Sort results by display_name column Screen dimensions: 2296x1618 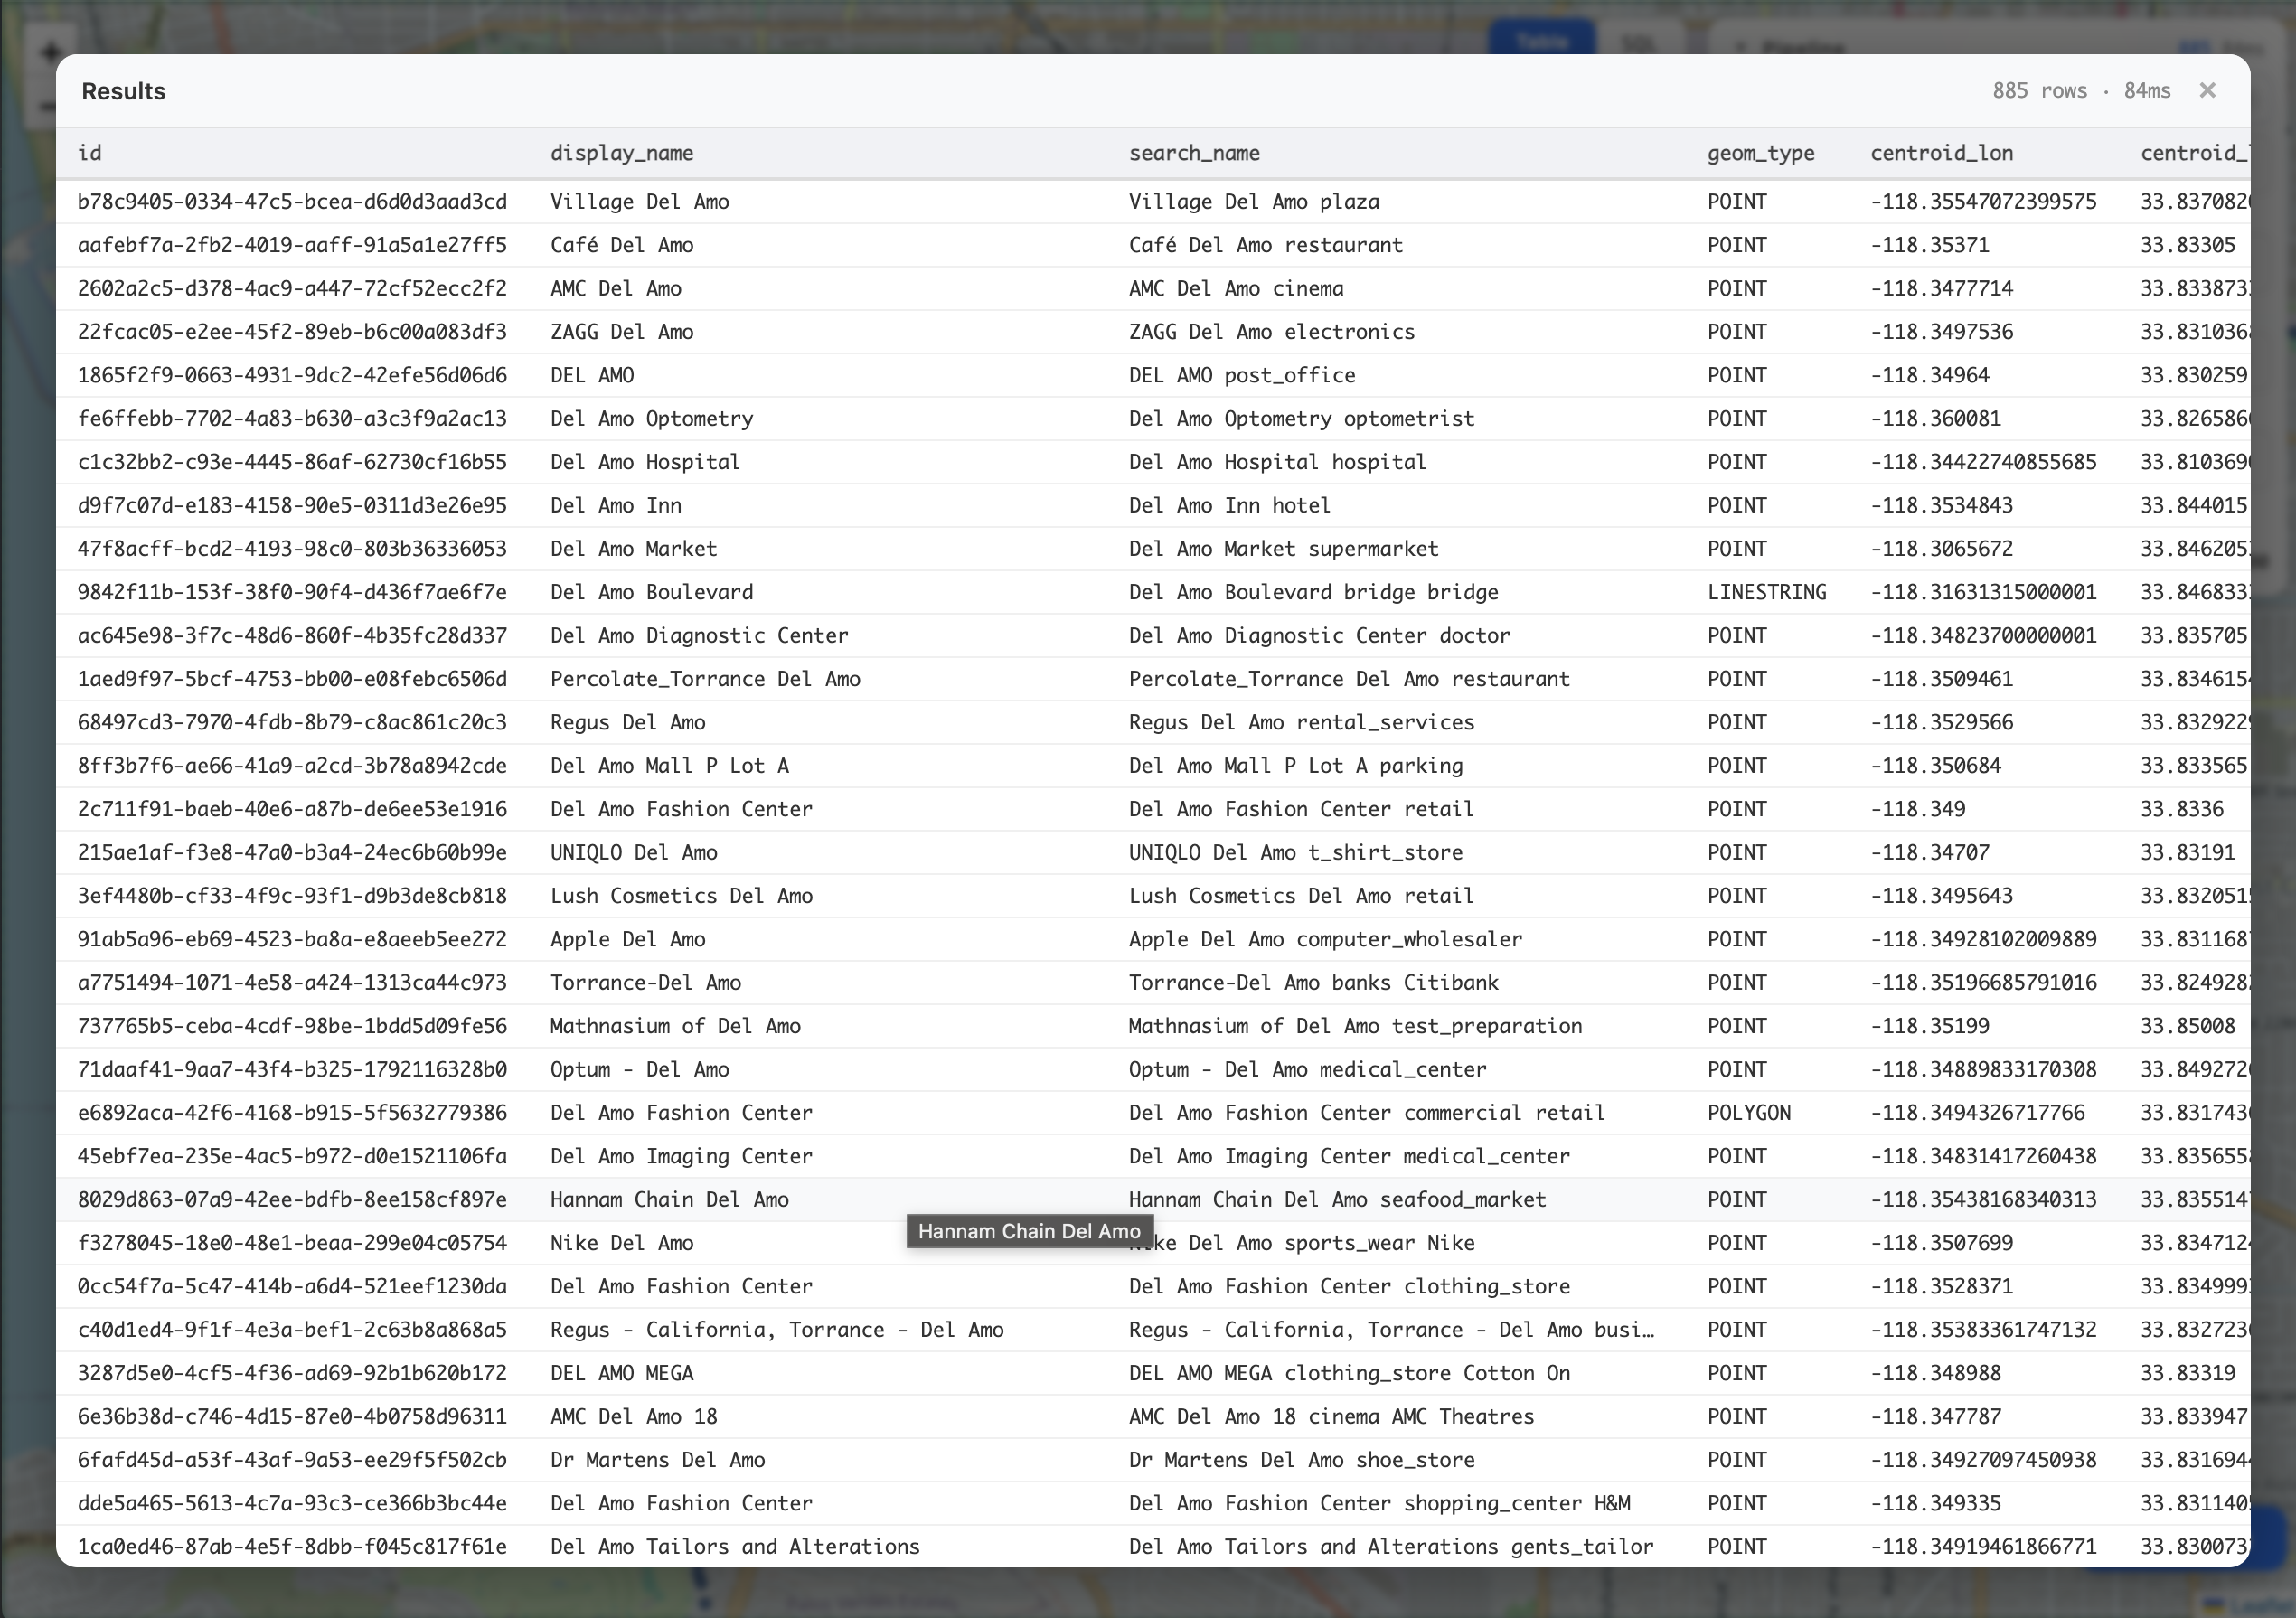(x=621, y=153)
